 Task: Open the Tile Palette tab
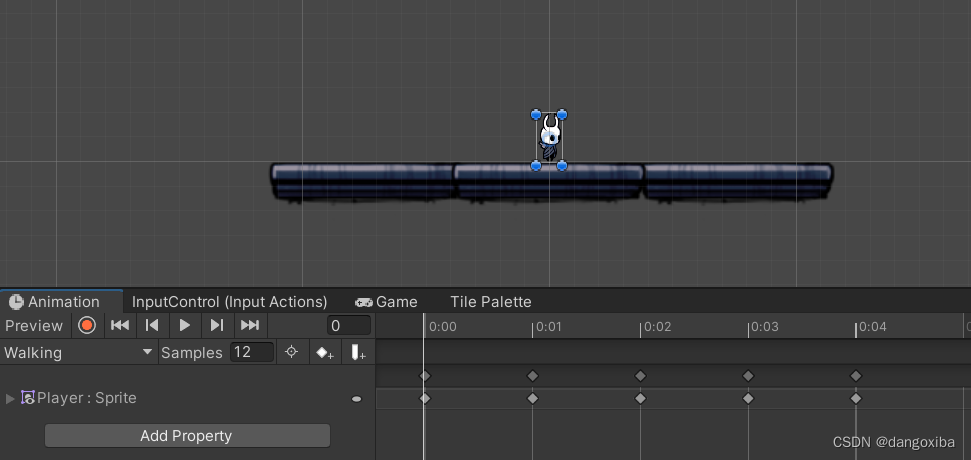[490, 302]
